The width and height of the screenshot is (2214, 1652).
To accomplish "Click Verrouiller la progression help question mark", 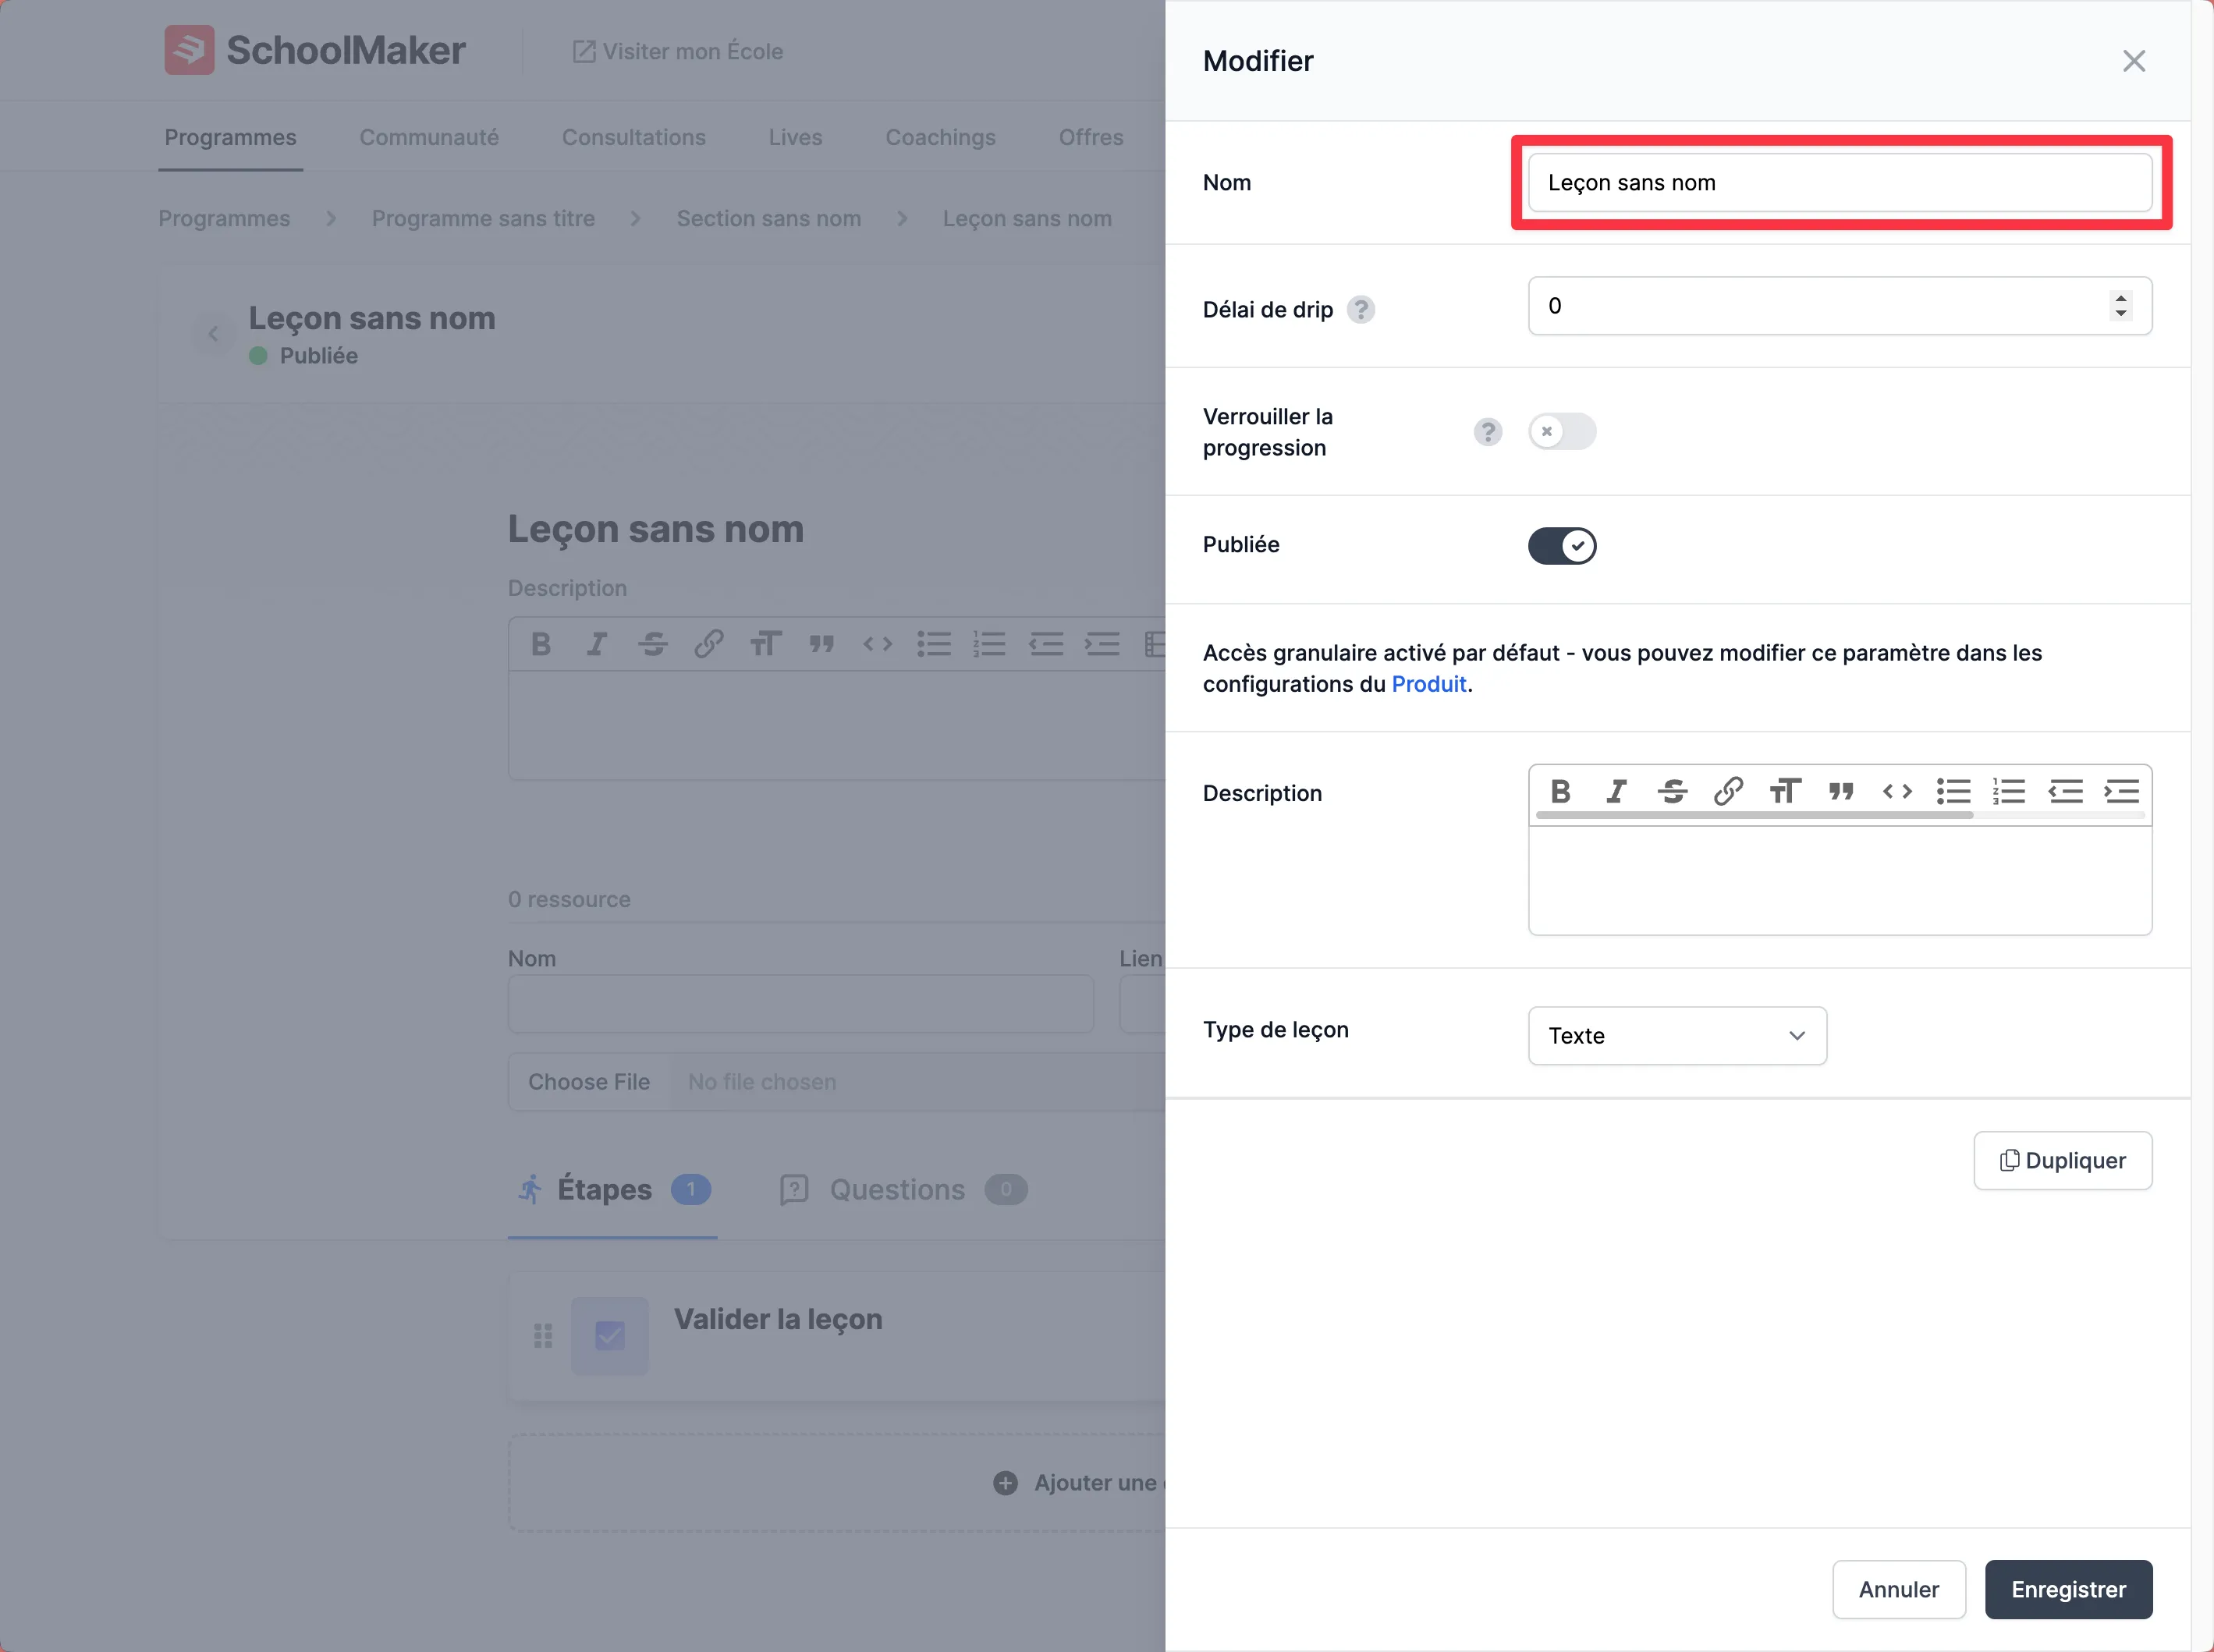I will point(1488,432).
